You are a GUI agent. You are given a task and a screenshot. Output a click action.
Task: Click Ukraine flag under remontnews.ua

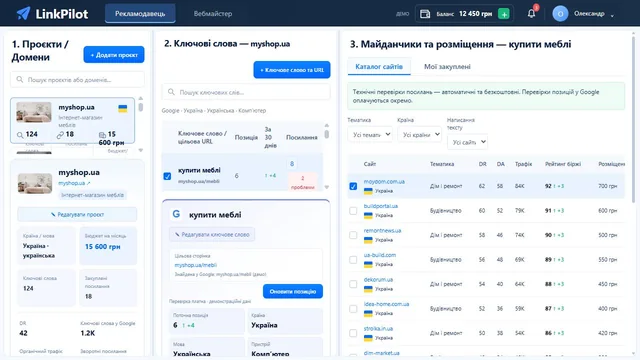click(368, 240)
